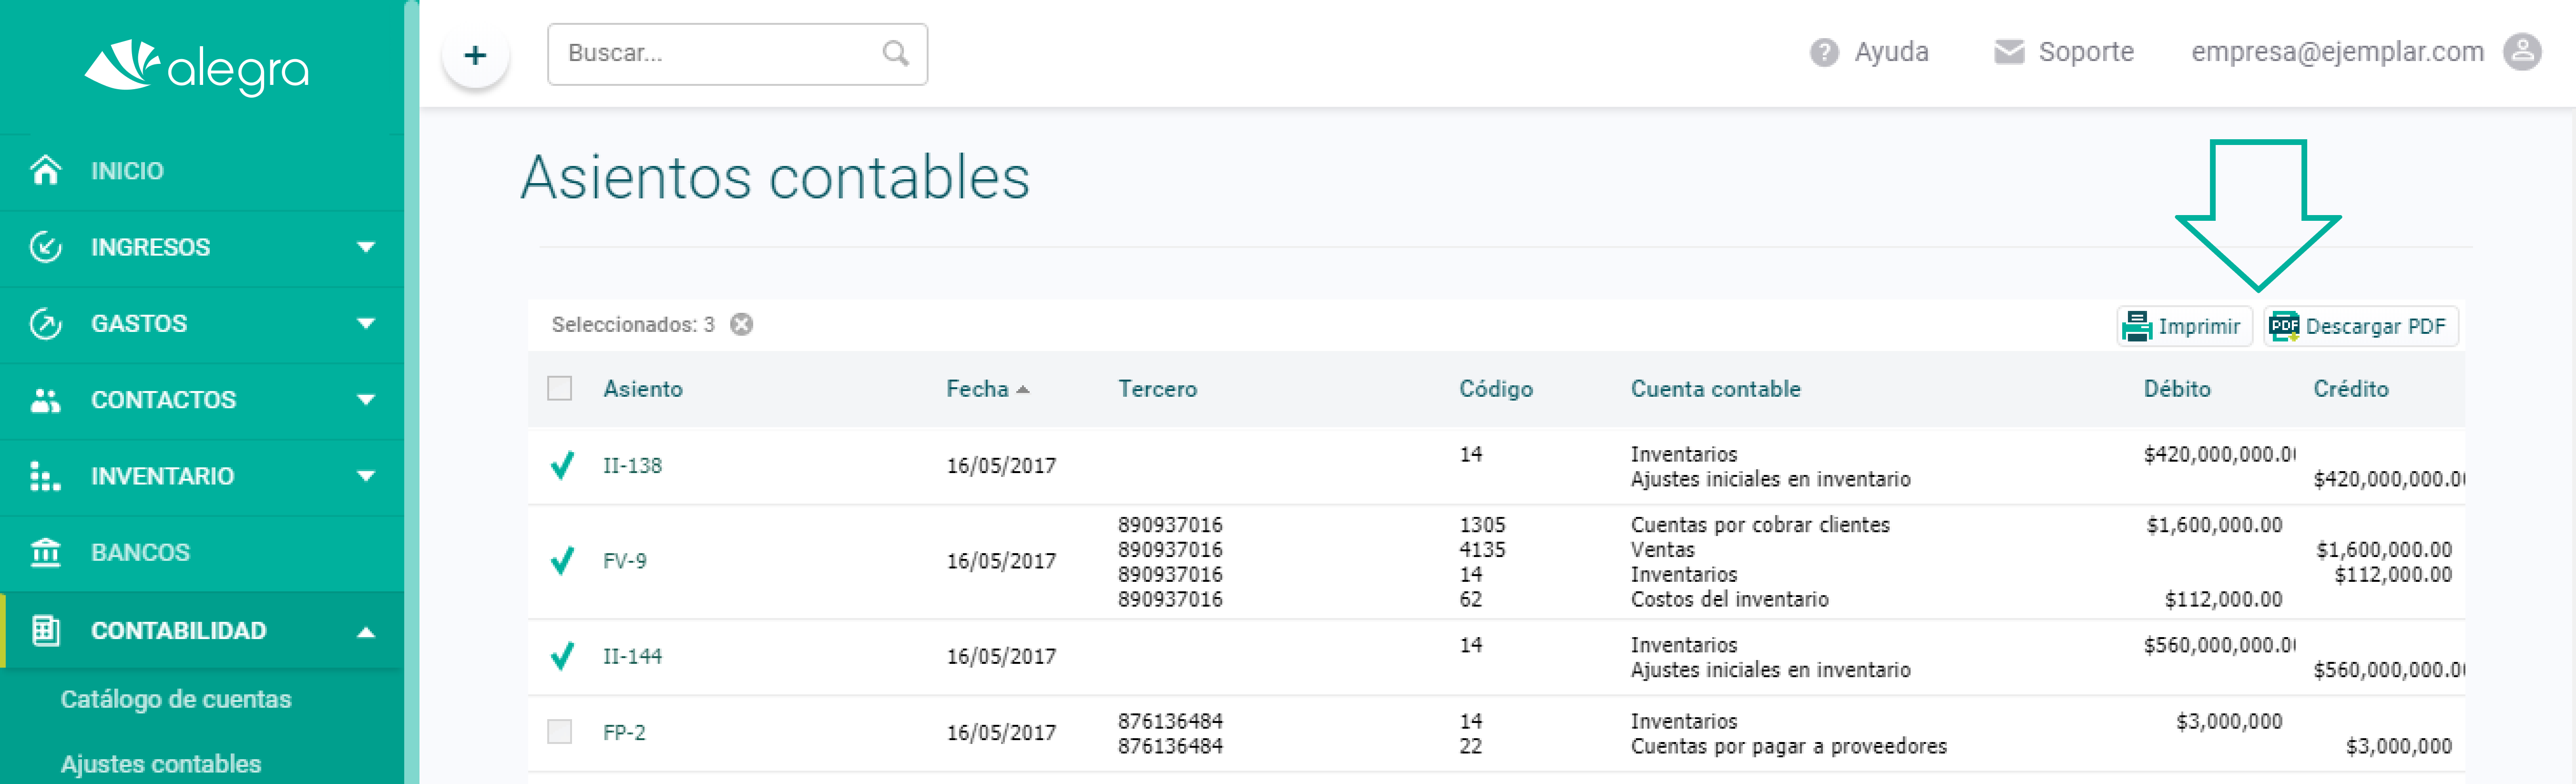Click the PDF icon in Descargar PDF

pos(2284,326)
